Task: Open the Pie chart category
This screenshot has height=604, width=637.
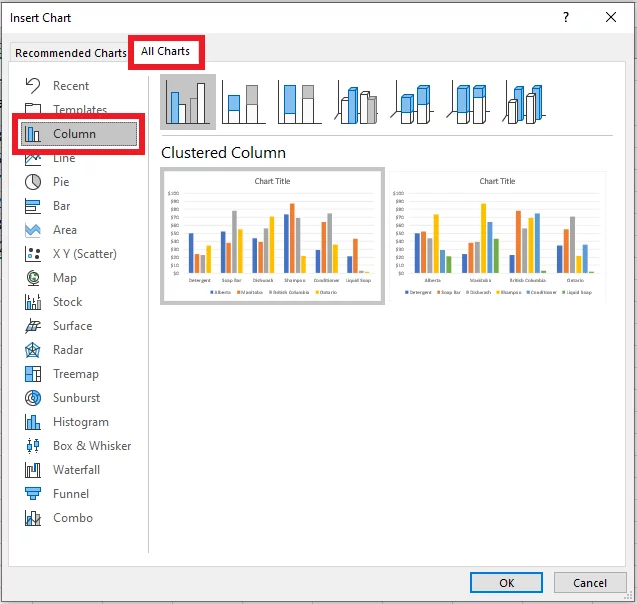Action: (61, 182)
